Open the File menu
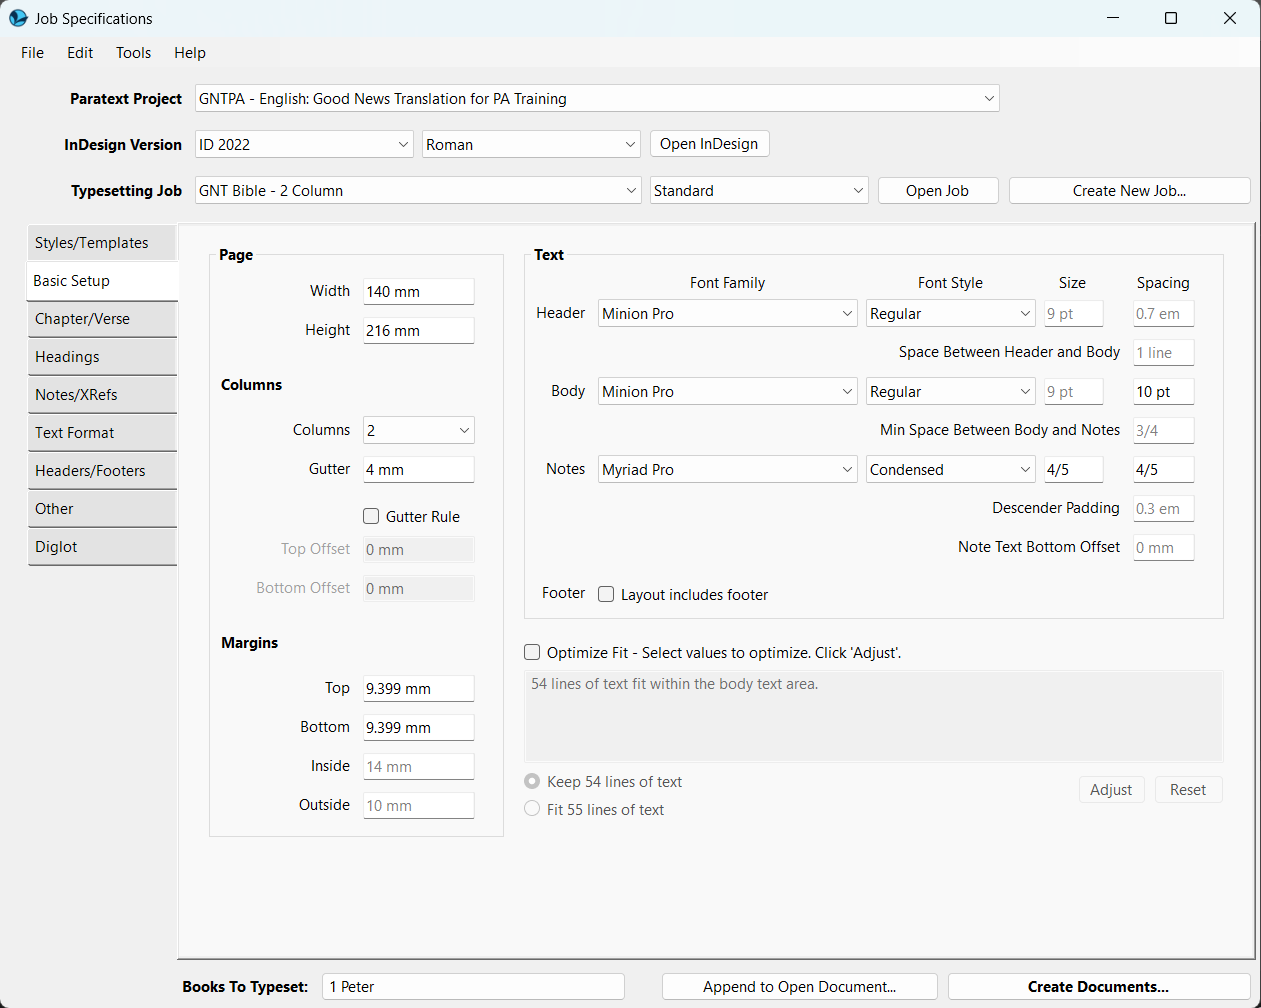Viewport: 1261px width, 1008px height. 33,53
